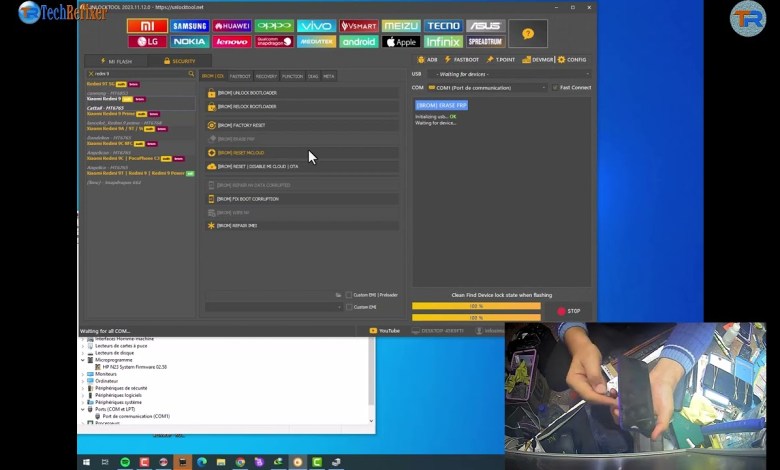Select Xiaomi Redmi 9 Prime model
This screenshot has height=470, width=780.
click(111, 114)
